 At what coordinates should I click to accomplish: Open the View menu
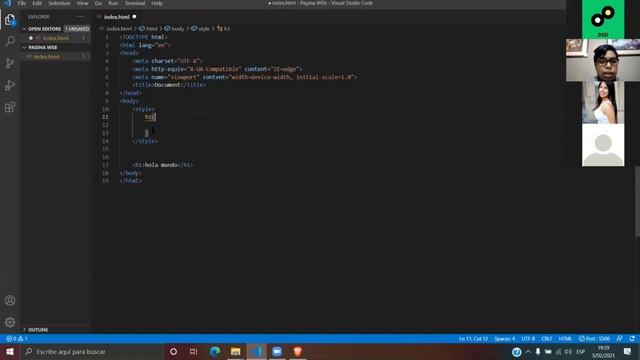[x=82, y=3]
